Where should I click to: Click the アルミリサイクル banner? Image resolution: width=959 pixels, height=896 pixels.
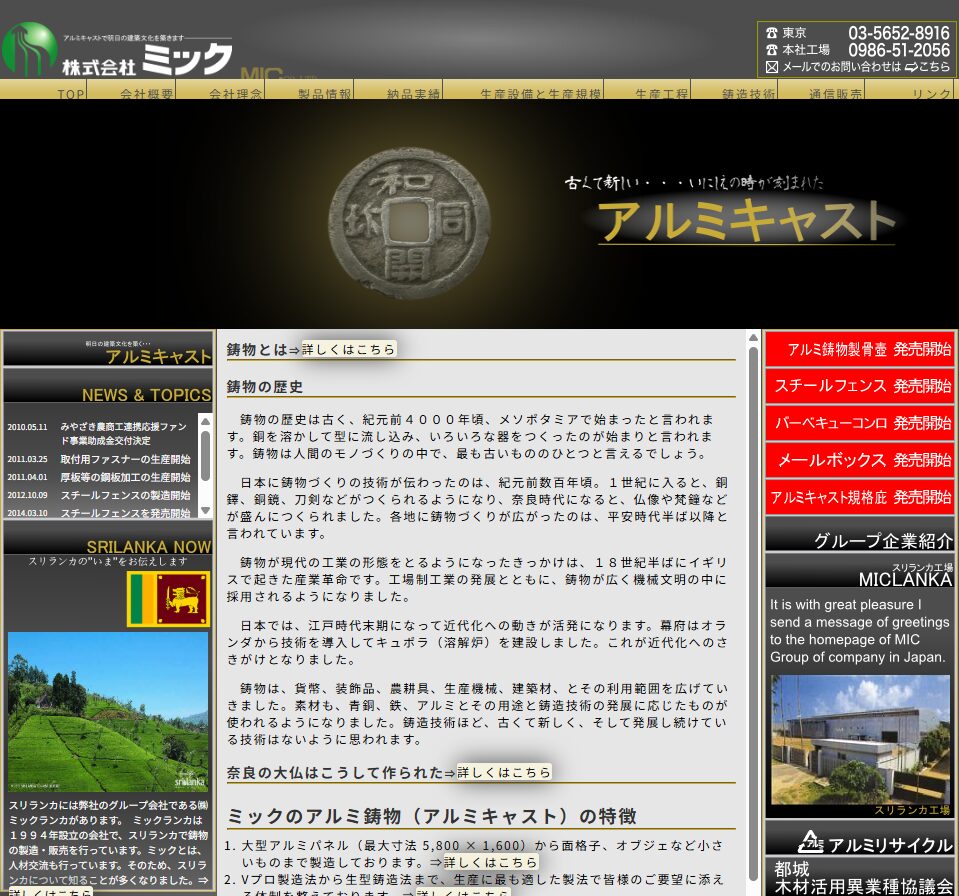click(859, 837)
